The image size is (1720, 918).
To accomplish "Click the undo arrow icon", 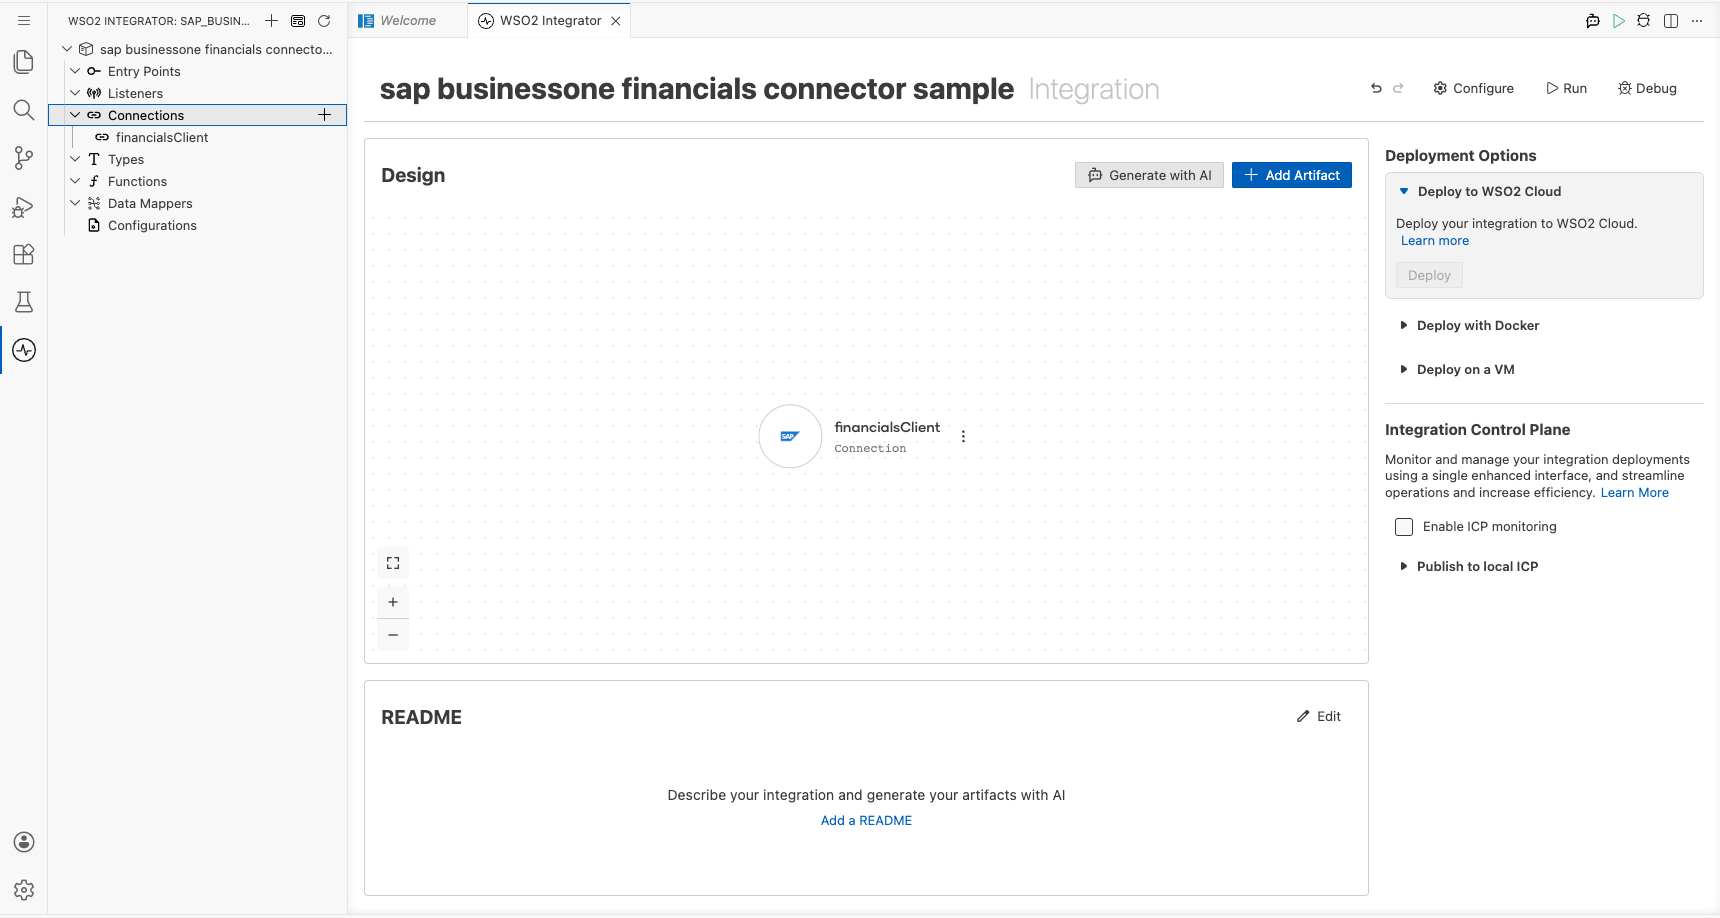I will pos(1376,88).
